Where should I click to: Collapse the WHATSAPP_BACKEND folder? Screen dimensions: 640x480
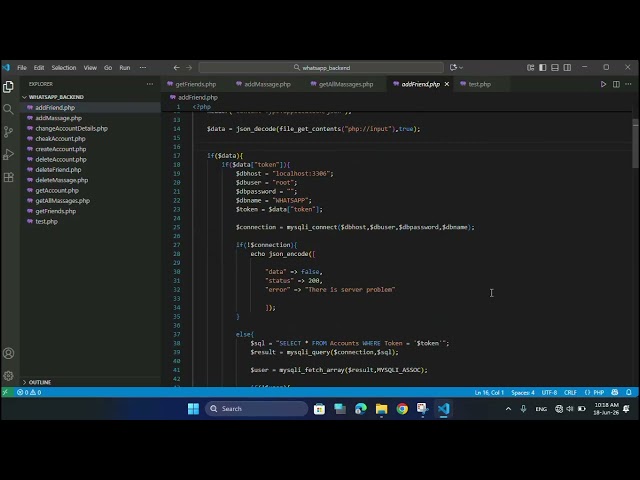point(56,97)
